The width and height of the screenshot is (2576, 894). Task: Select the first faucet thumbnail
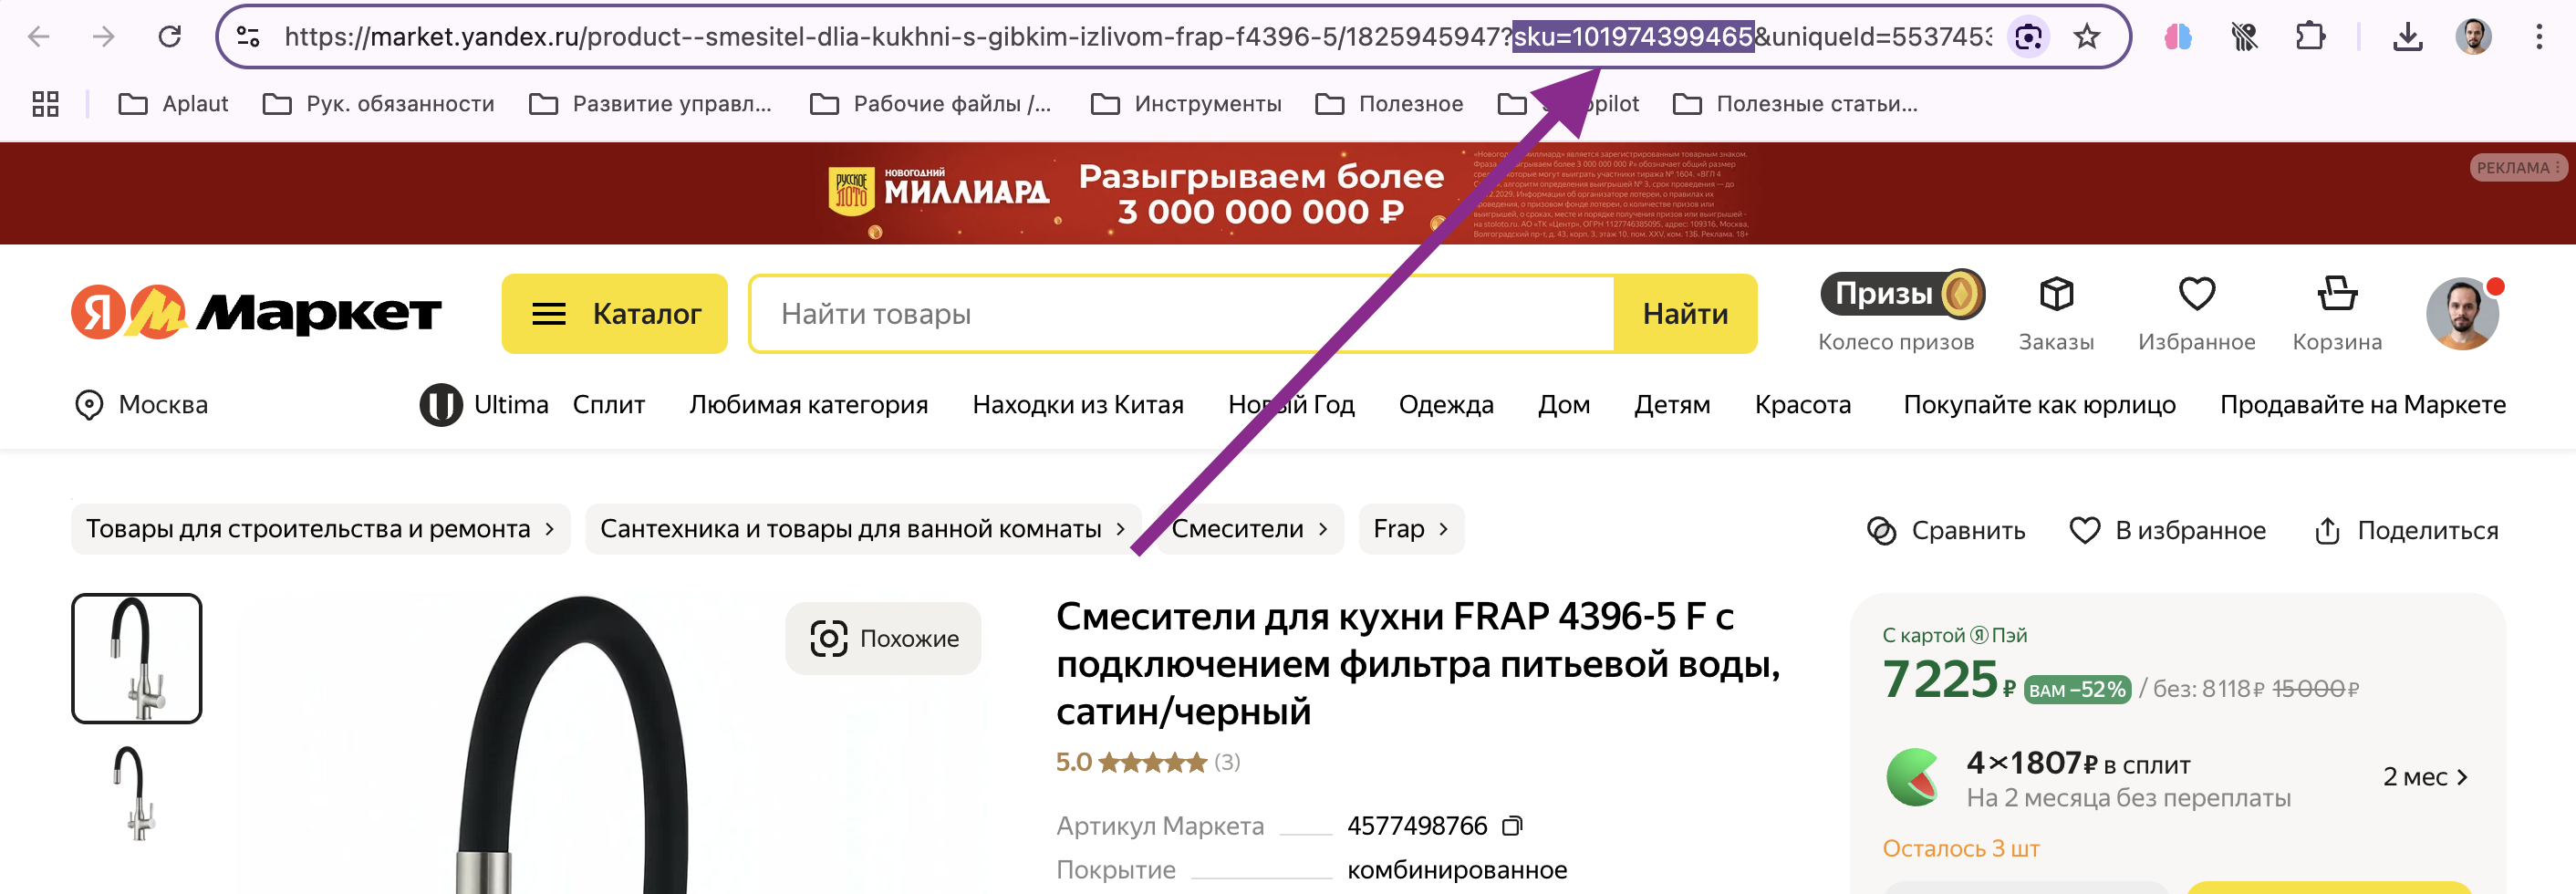[x=137, y=658]
